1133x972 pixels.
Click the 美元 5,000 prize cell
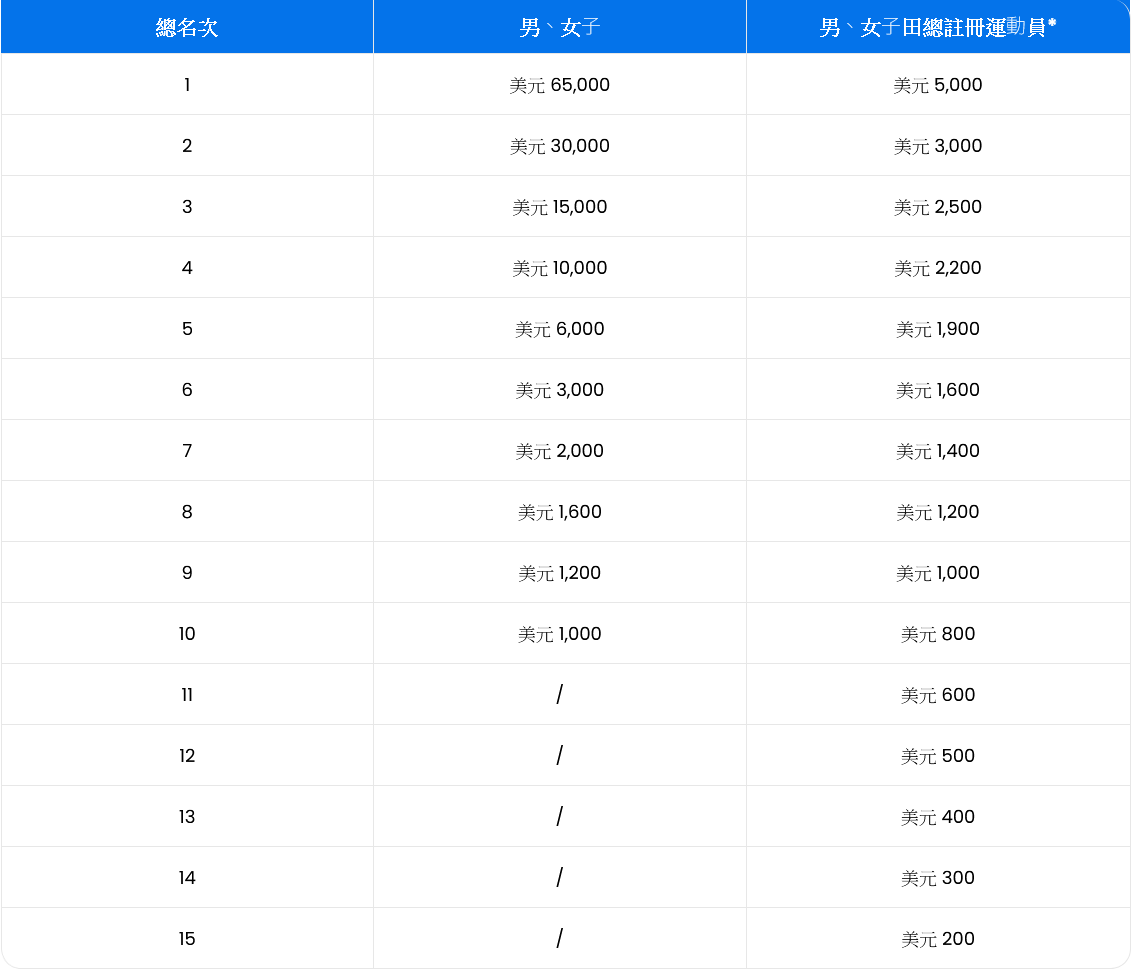[938, 85]
